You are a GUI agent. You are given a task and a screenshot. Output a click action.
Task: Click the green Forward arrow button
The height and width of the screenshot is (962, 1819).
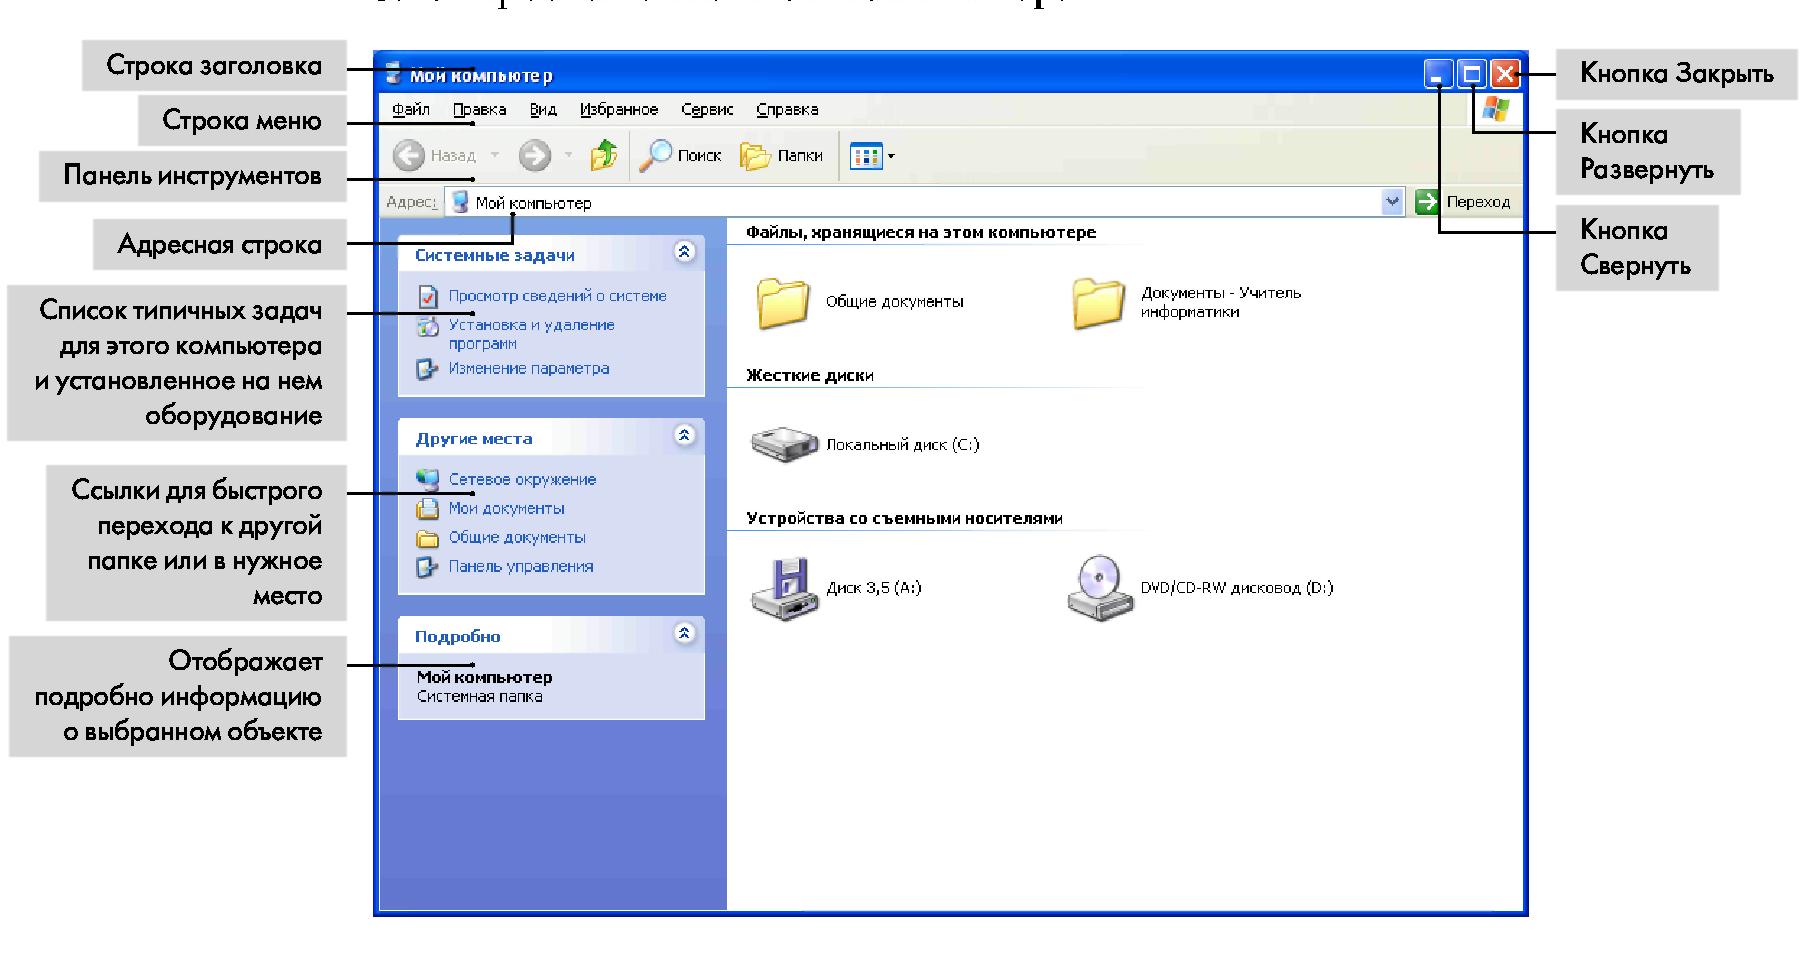point(535,156)
